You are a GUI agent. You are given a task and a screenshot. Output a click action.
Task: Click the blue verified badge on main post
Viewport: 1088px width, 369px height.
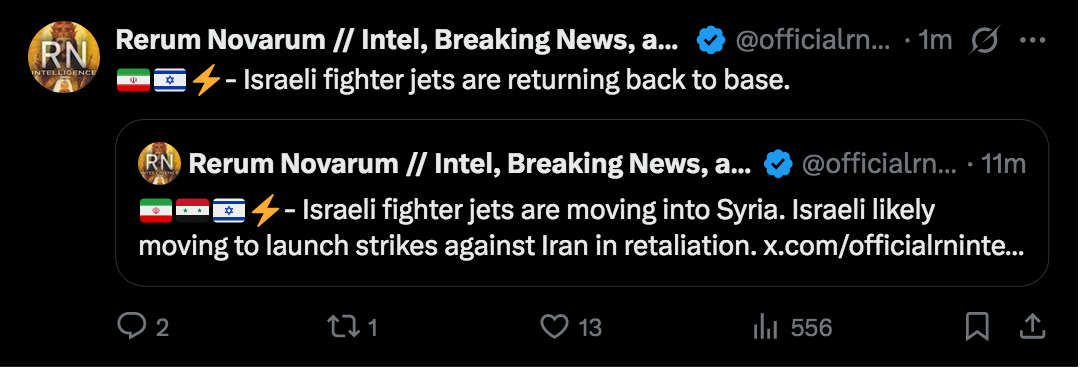point(711,41)
